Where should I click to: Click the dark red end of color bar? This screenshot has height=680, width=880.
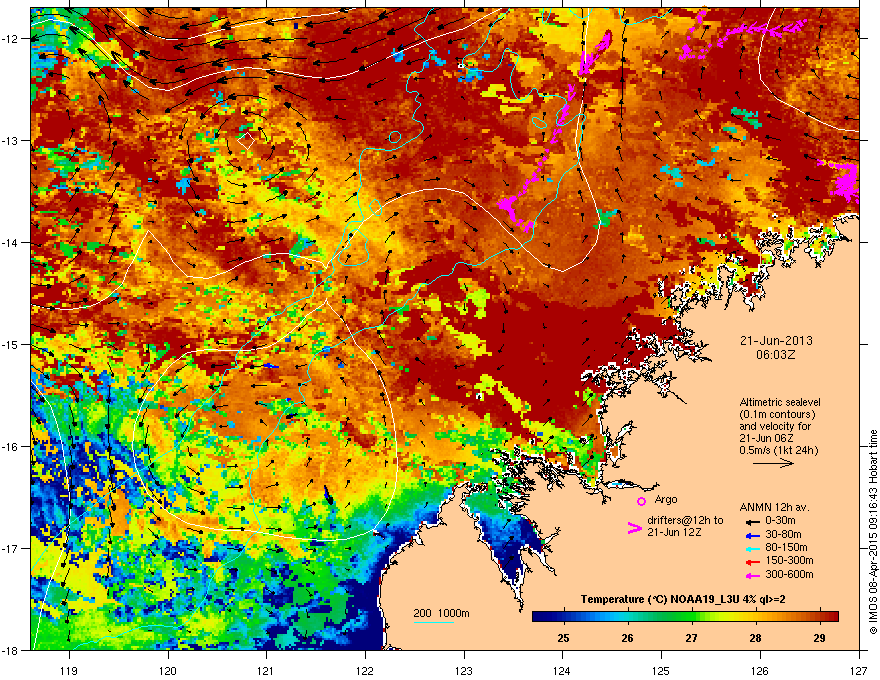click(x=834, y=616)
